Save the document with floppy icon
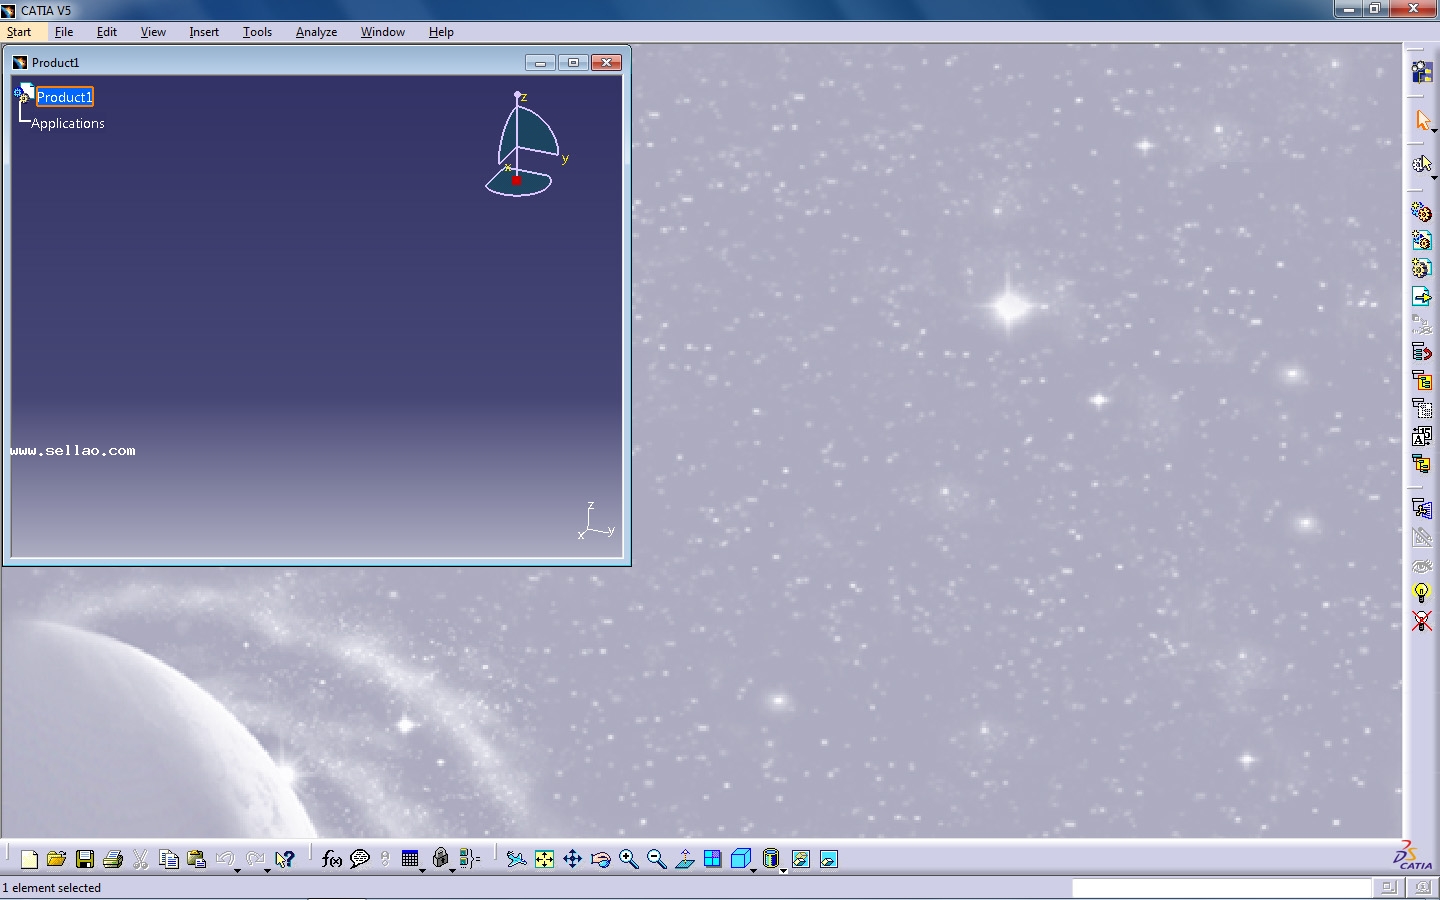This screenshot has height=900, width=1440. (x=85, y=859)
